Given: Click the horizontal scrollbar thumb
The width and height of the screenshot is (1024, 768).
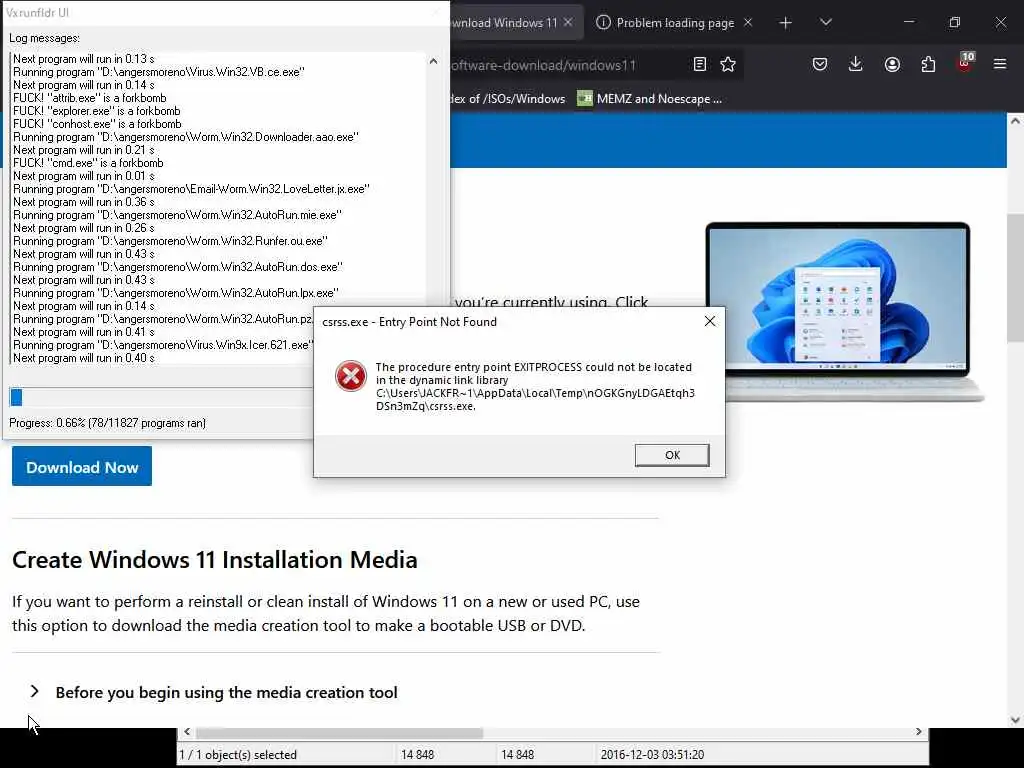Looking at the screenshot, I should 340,733.
